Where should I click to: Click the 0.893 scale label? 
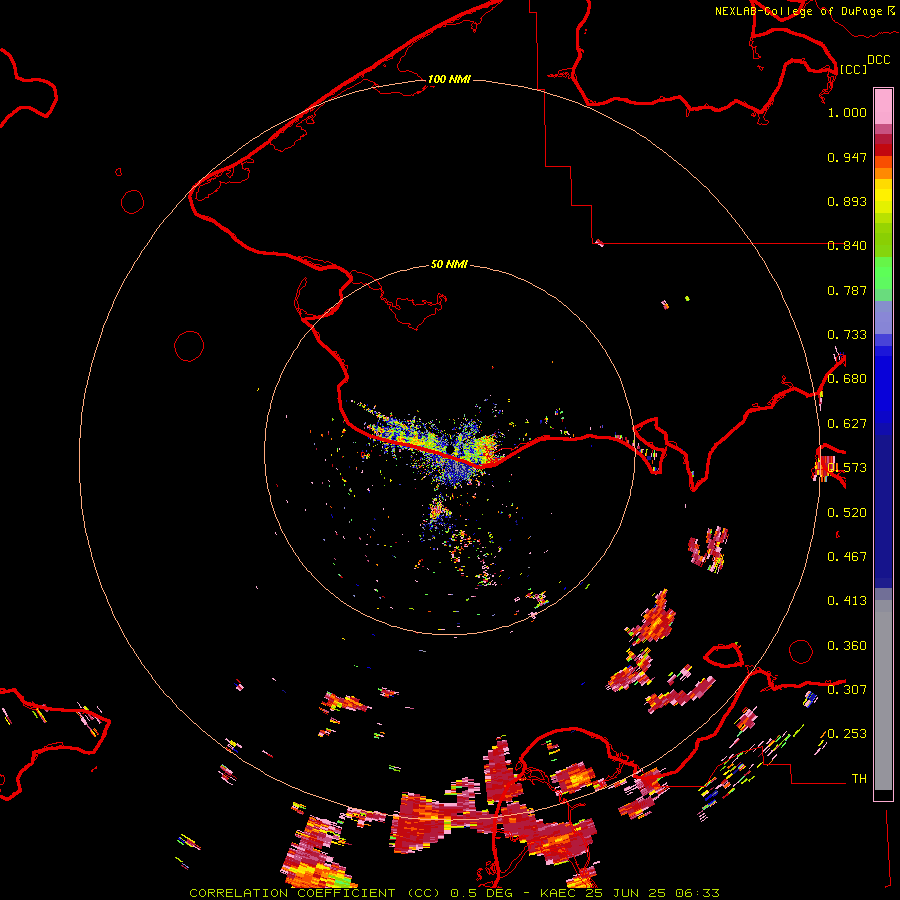point(847,201)
